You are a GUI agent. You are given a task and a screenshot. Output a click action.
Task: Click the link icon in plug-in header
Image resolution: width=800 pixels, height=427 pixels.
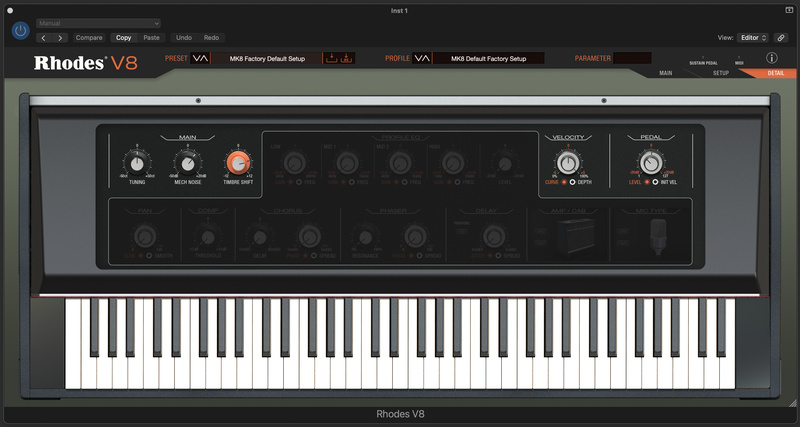[781, 38]
